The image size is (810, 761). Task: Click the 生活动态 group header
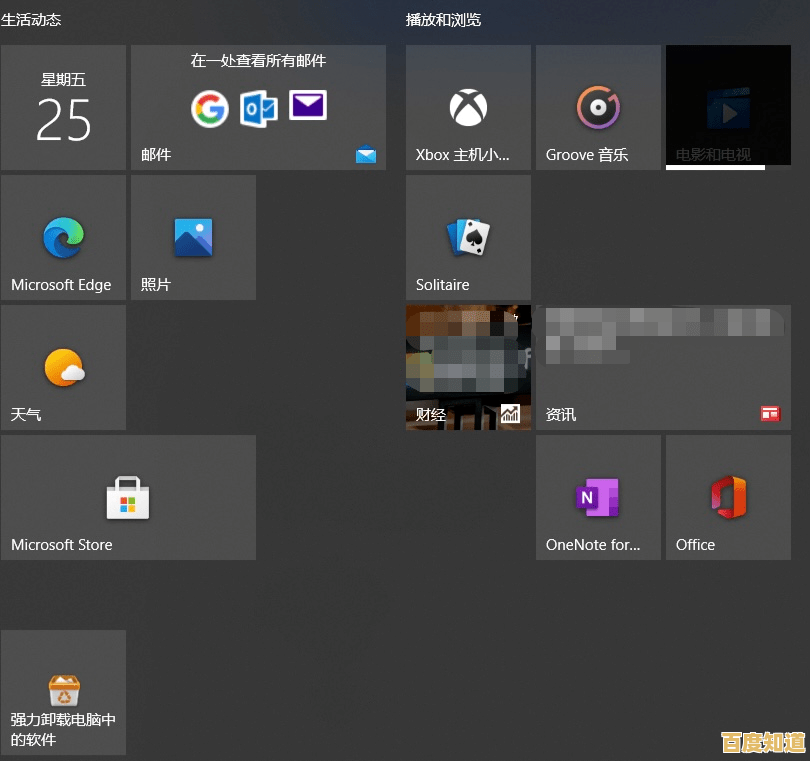(31, 20)
